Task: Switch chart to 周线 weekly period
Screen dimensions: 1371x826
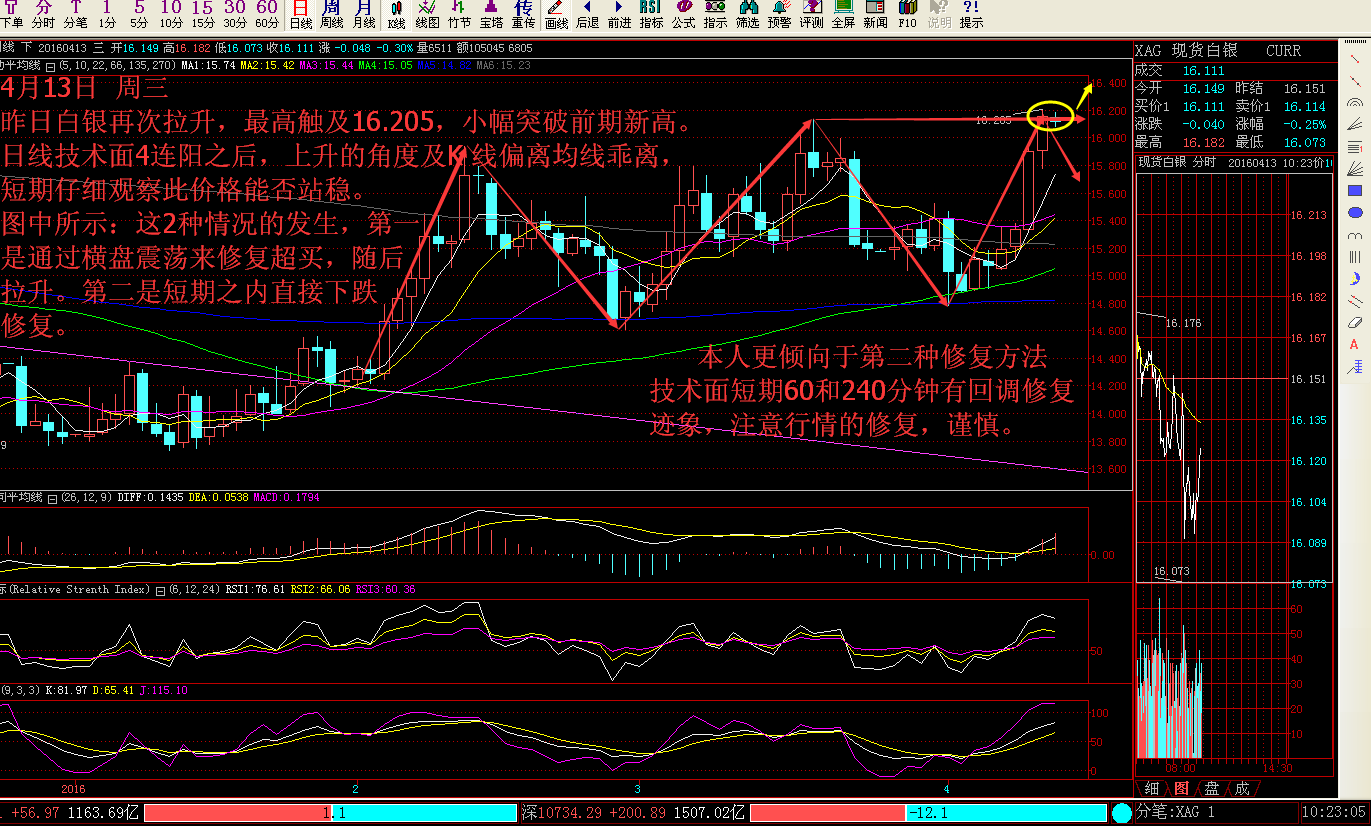Action: pyautogui.click(x=331, y=14)
